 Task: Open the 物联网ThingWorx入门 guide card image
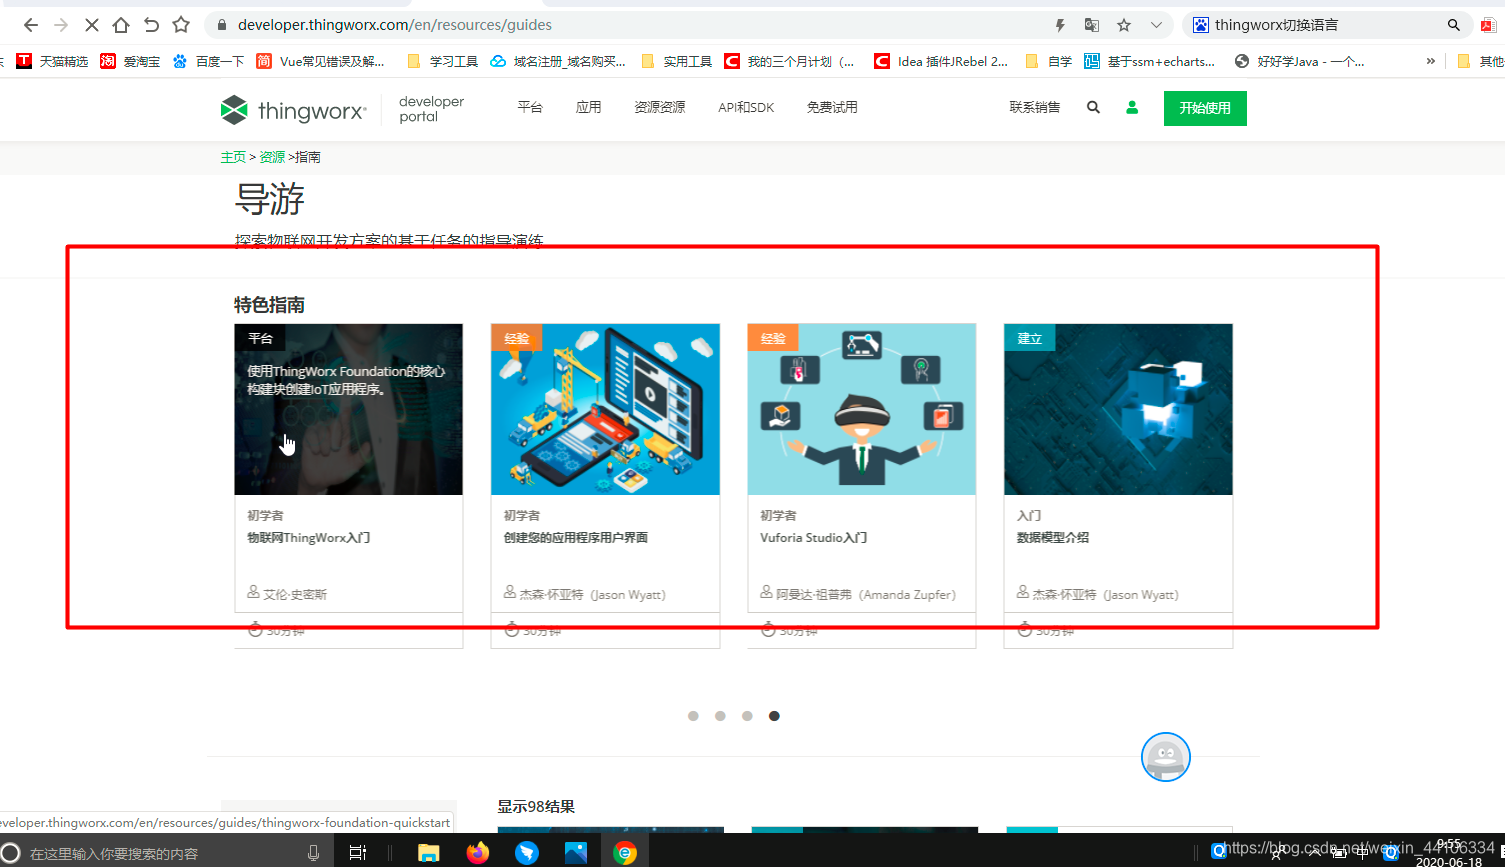click(x=348, y=409)
